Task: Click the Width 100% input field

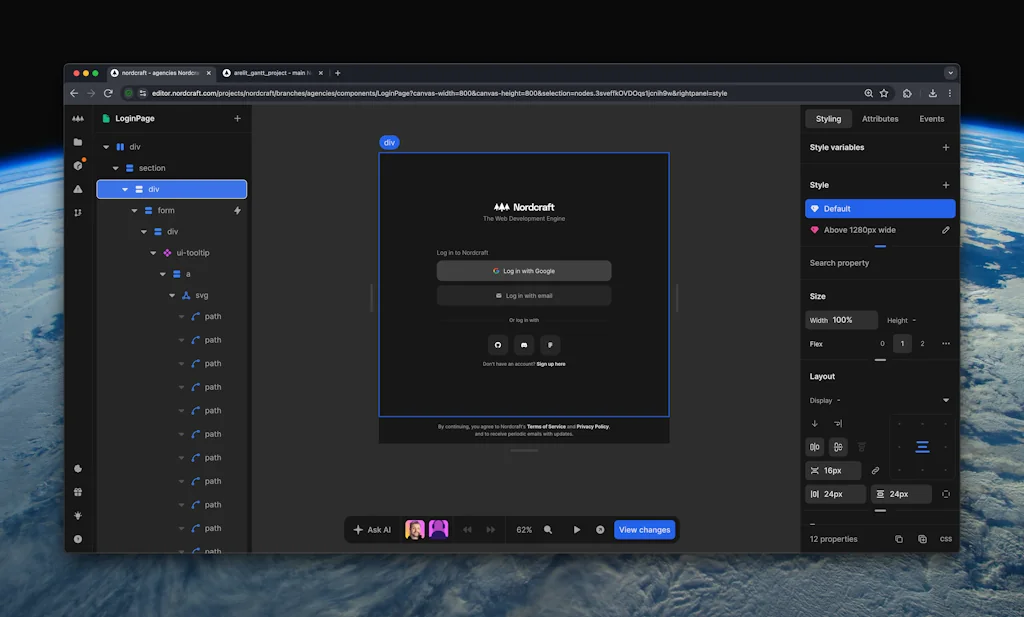Action: [x=840, y=319]
